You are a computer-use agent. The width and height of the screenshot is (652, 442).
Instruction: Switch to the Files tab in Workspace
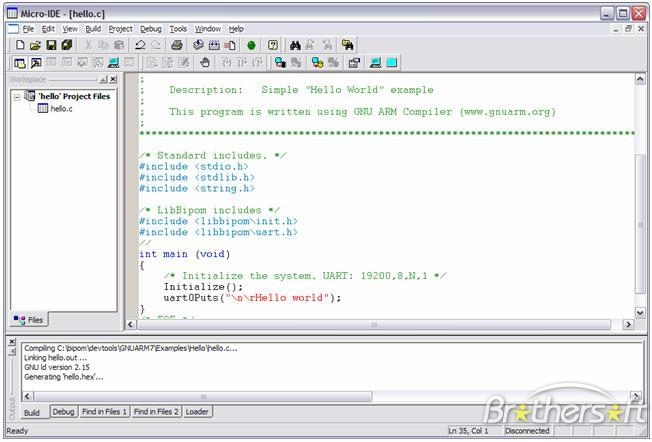point(28,320)
